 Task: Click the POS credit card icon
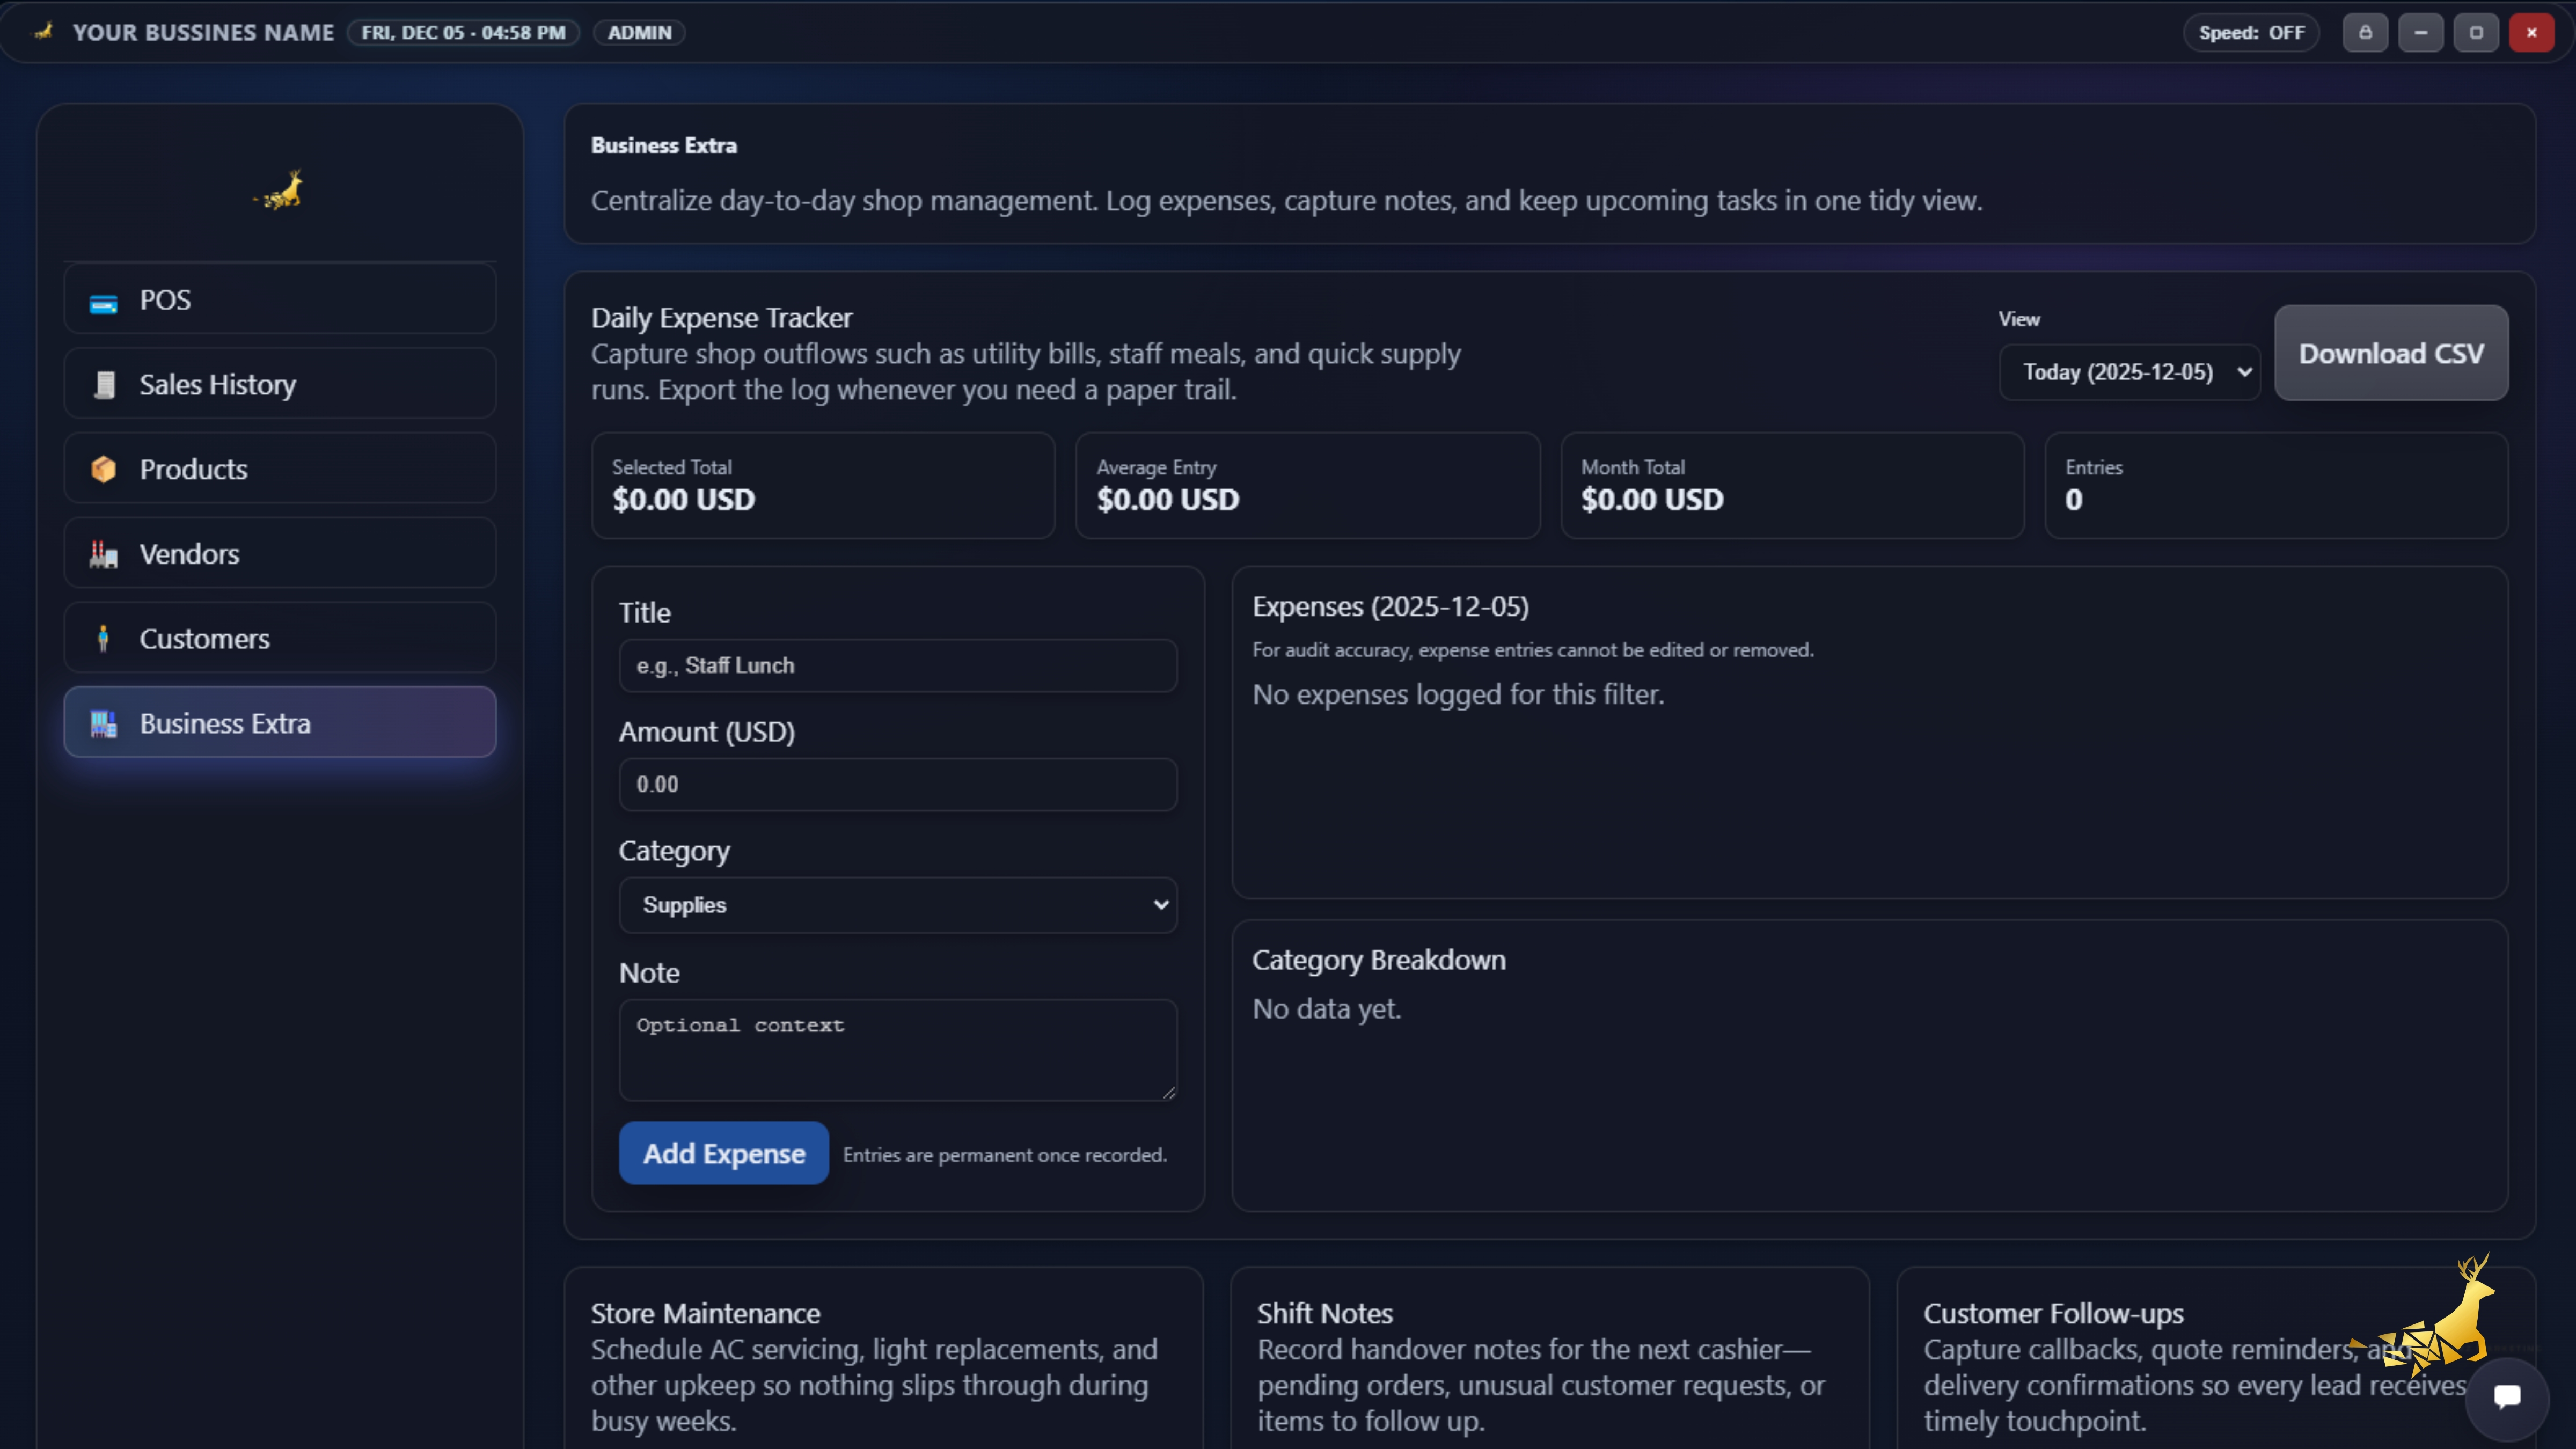[x=103, y=303]
